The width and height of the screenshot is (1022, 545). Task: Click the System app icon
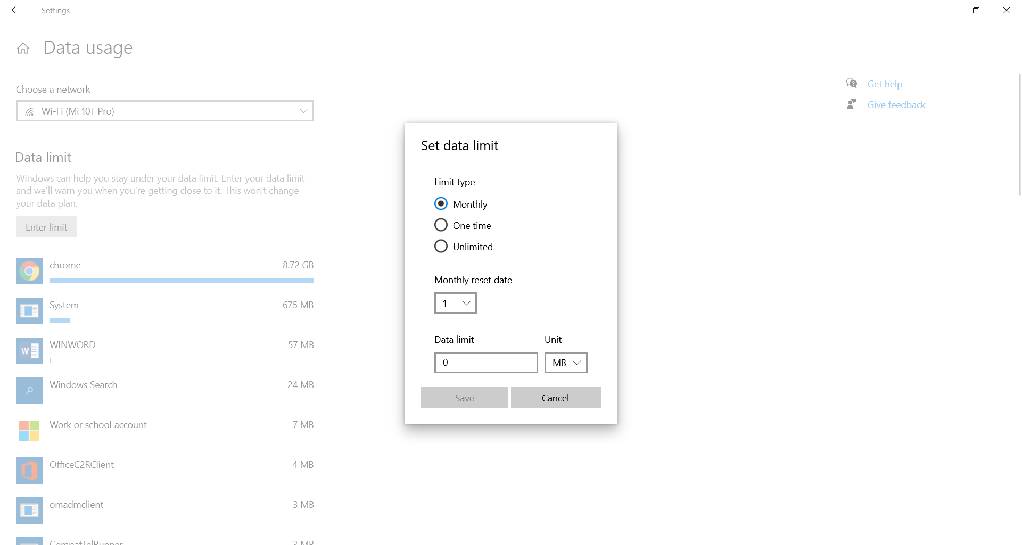(29, 310)
